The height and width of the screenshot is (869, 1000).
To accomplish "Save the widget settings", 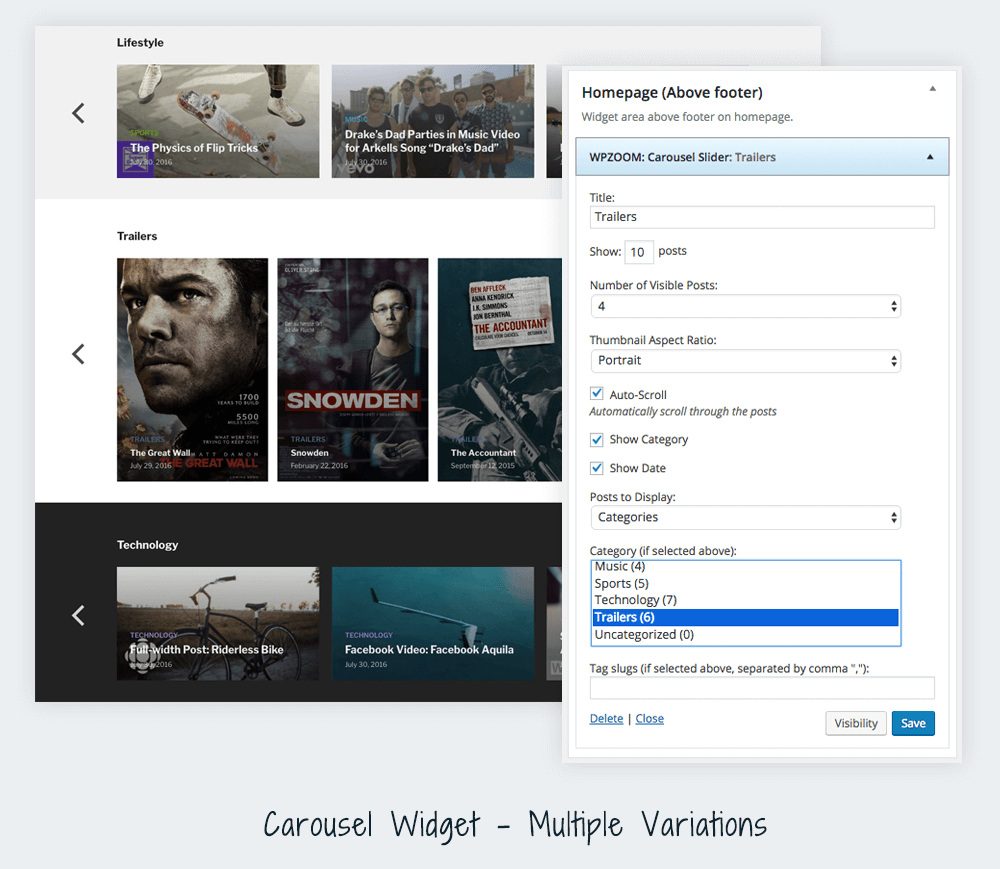I will coord(913,723).
